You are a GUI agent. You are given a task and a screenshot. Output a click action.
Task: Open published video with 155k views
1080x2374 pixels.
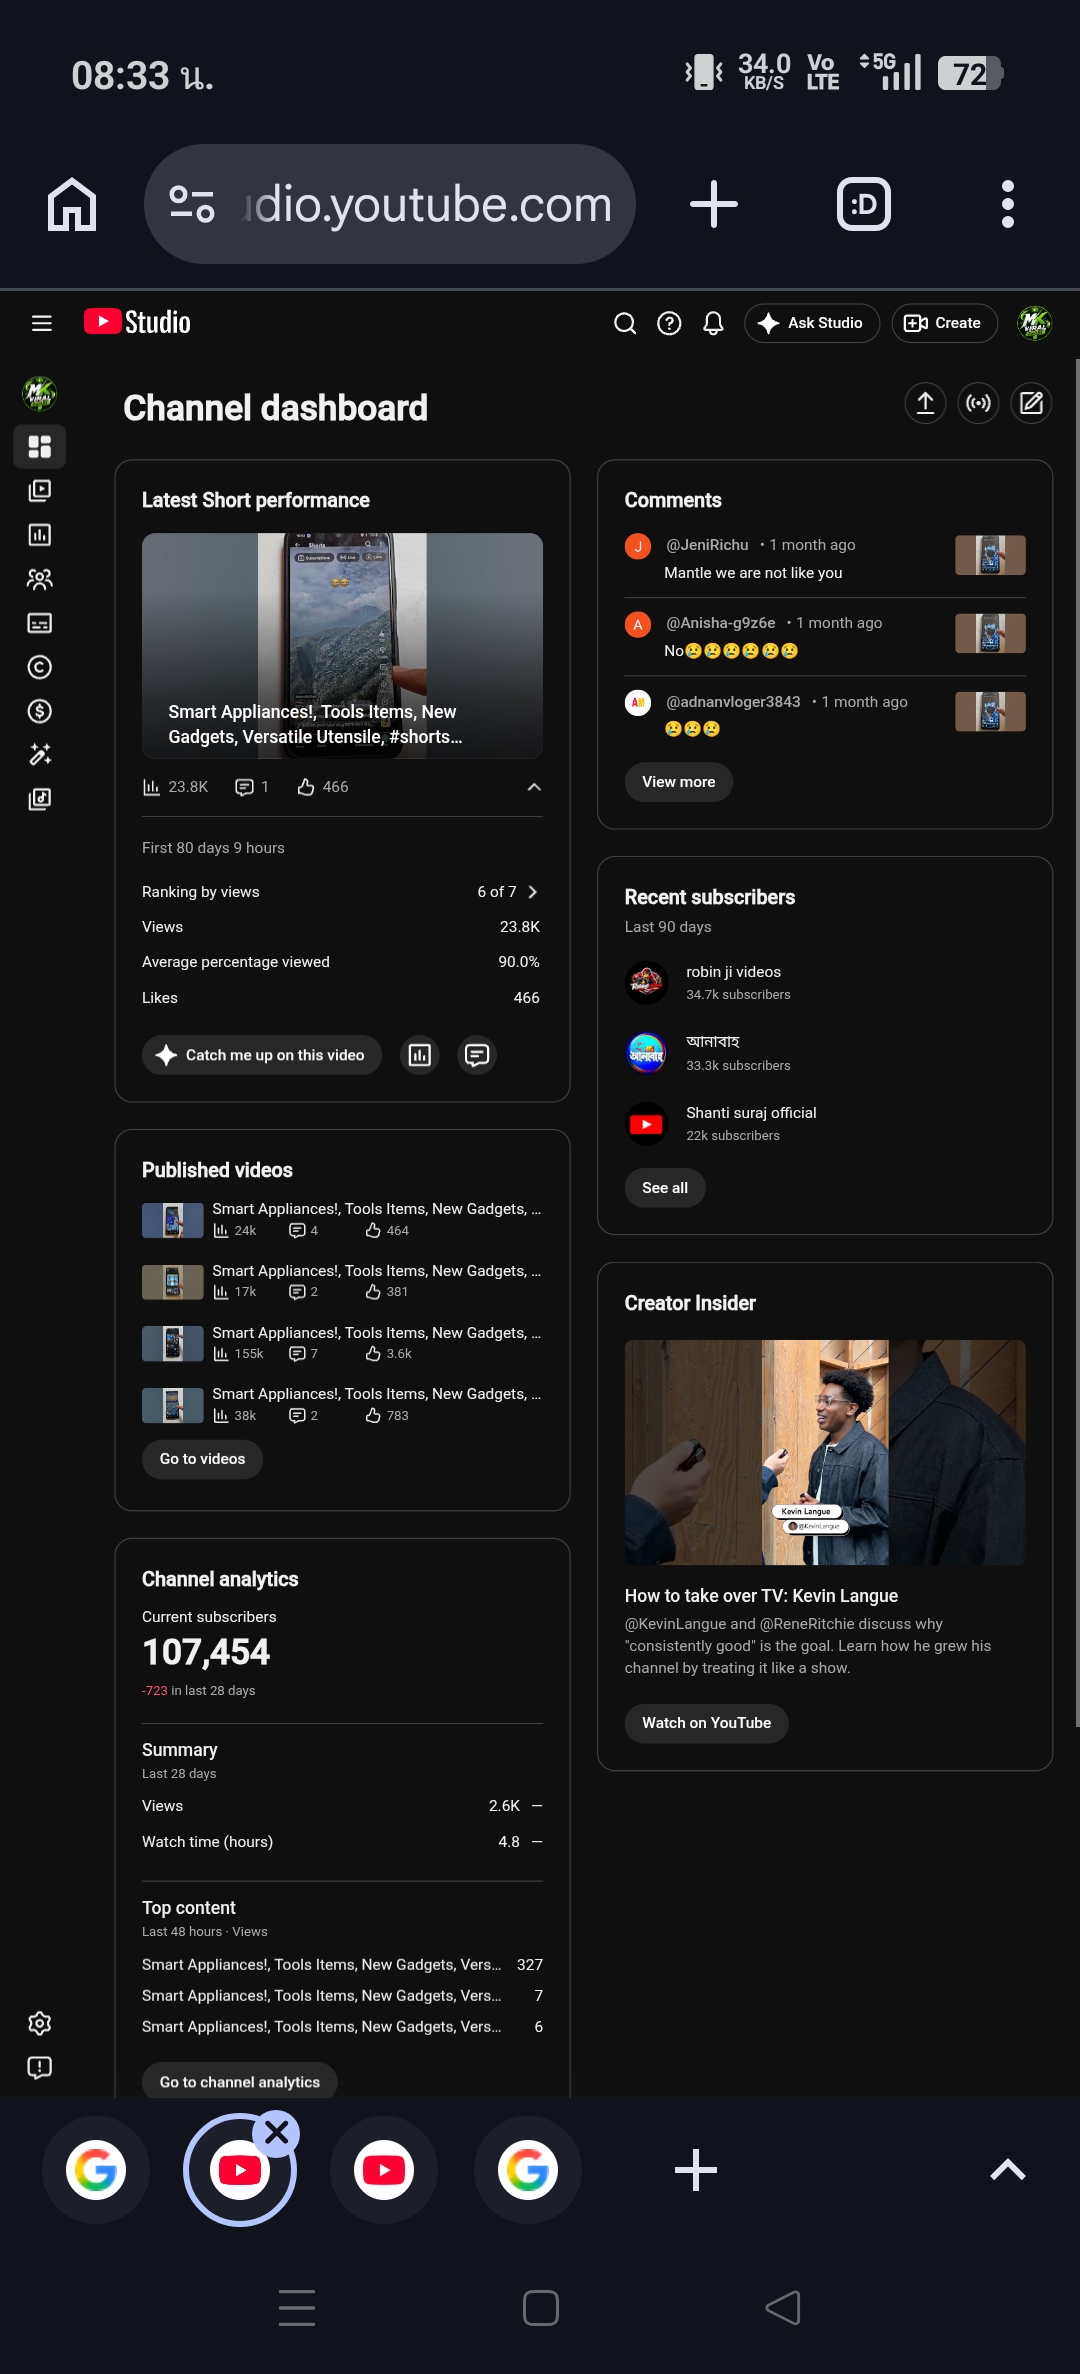[341, 1343]
